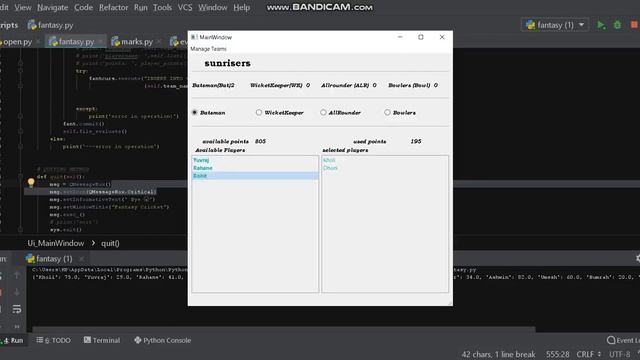Start debugging with the green bug icon
The image size is (640, 360).
pos(617,25)
